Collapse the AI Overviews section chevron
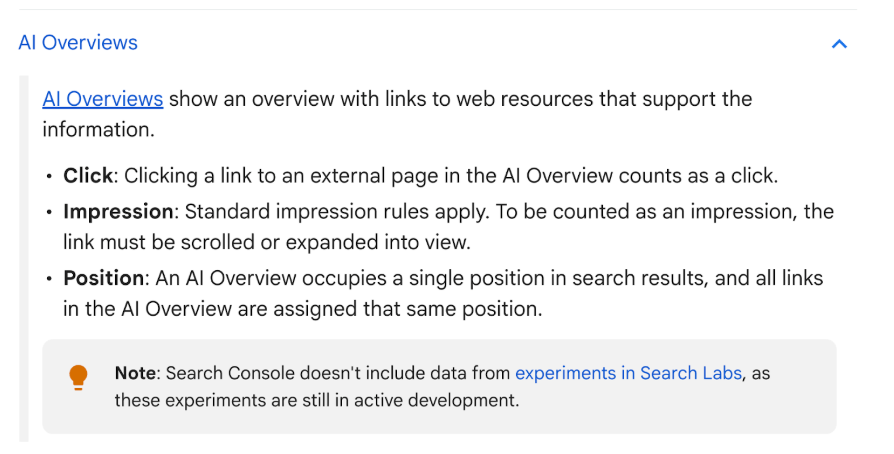 (839, 44)
